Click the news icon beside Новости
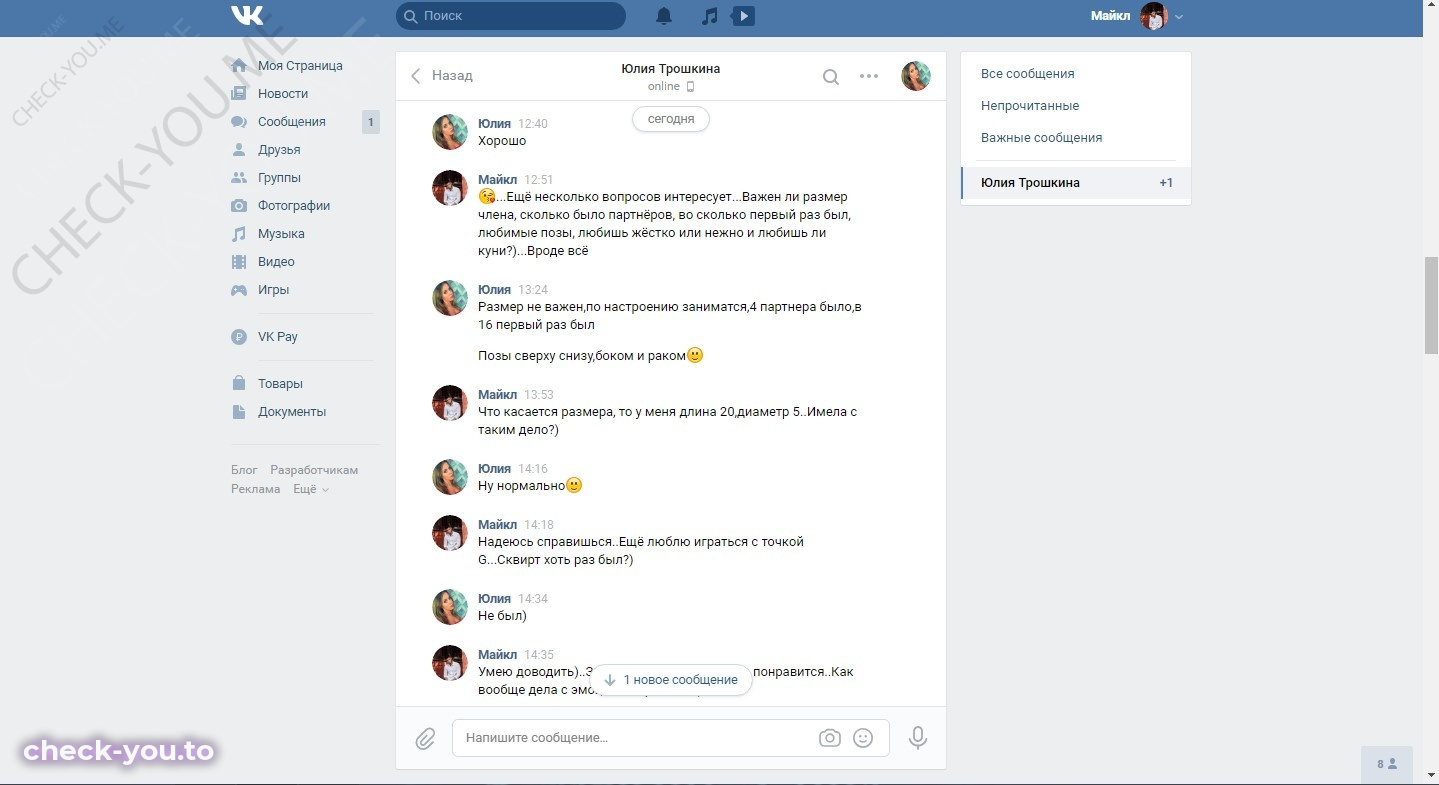The width and height of the screenshot is (1439, 785). pyautogui.click(x=239, y=94)
